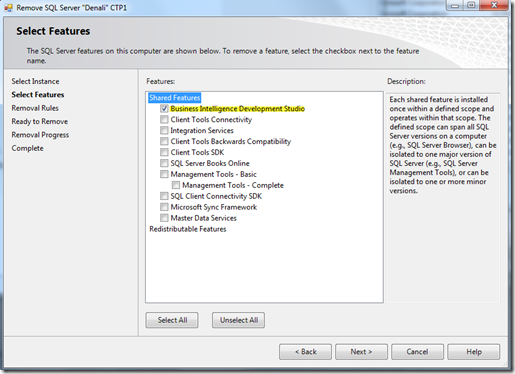Check the Master Data Services checkbox
515x374 pixels.
pyautogui.click(x=164, y=218)
